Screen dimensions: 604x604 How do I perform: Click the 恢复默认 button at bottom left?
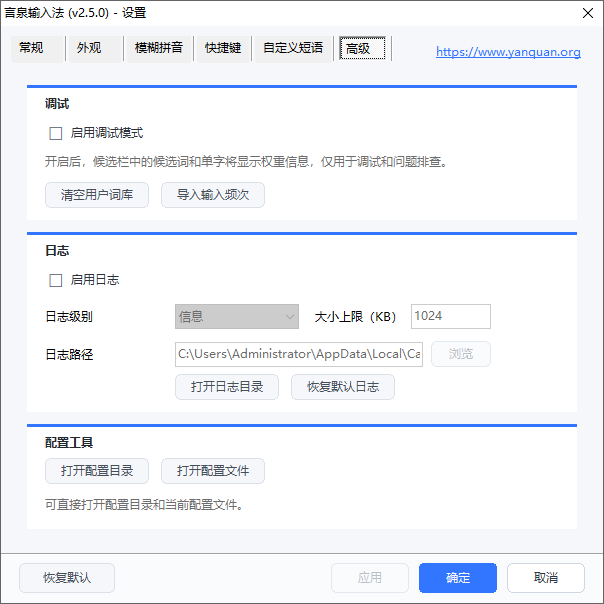tap(67, 578)
